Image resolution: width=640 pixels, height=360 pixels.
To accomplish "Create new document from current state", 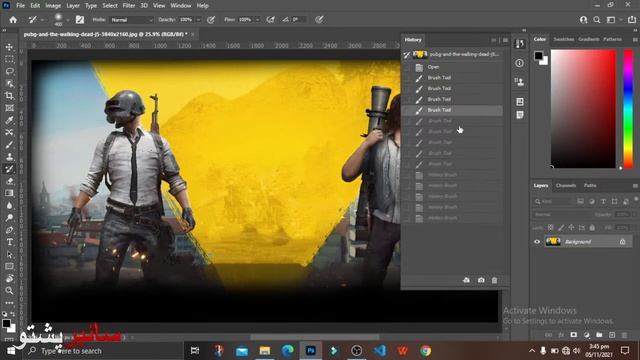I will tap(467, 280).
